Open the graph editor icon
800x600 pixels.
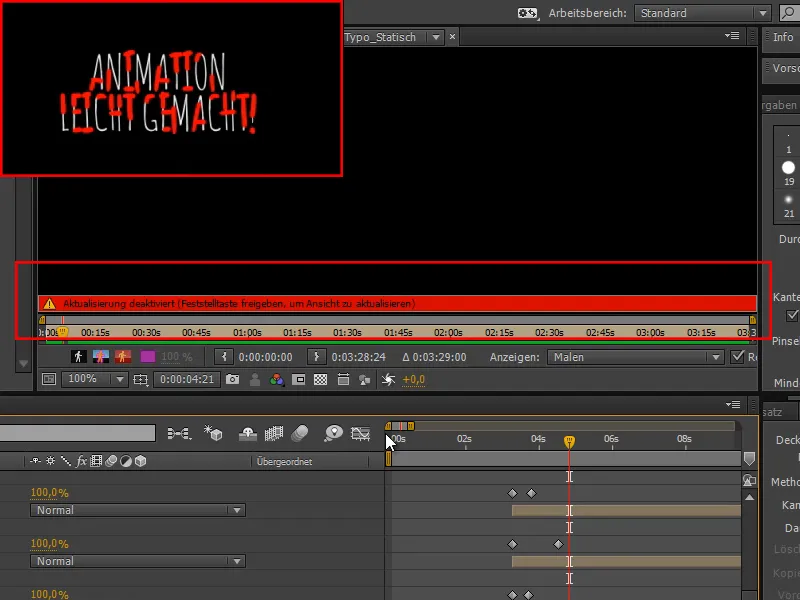pos(360,434)
